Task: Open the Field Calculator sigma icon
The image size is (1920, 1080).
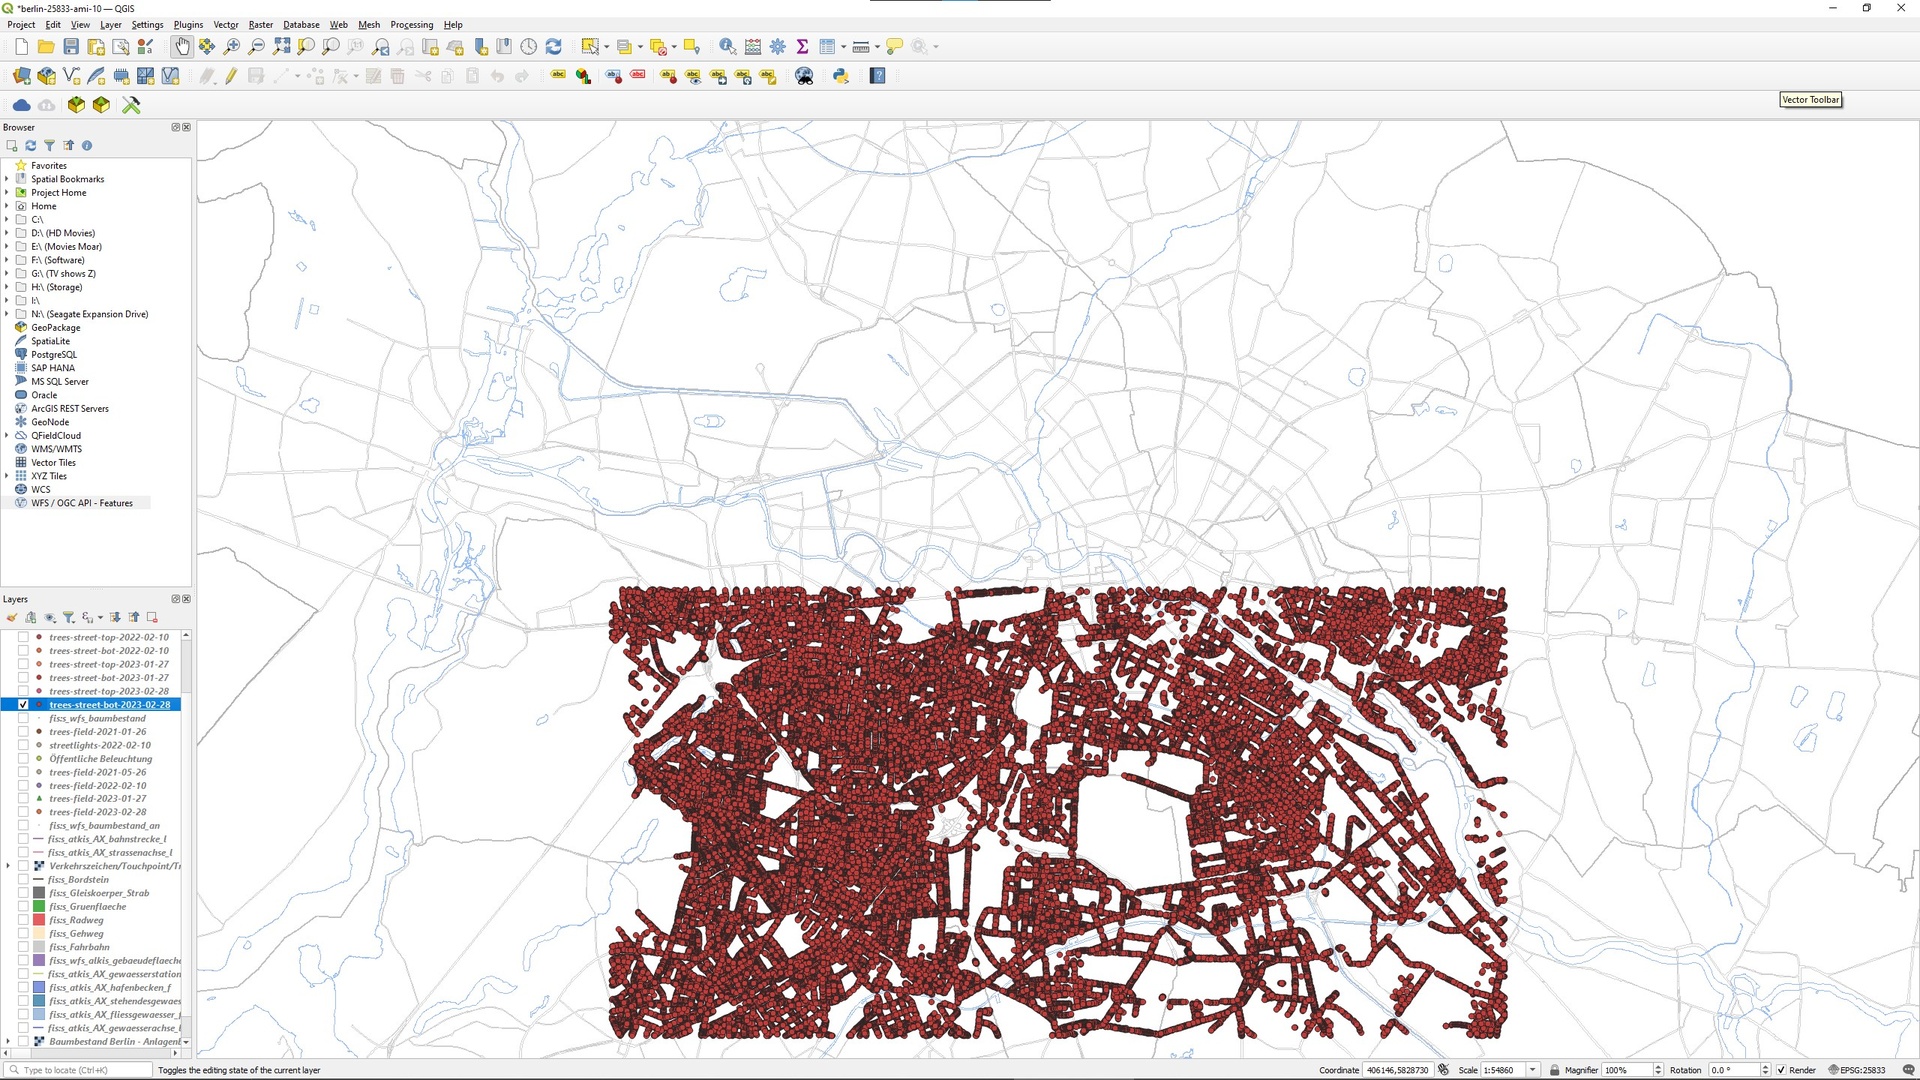Action: click(802, 47)
